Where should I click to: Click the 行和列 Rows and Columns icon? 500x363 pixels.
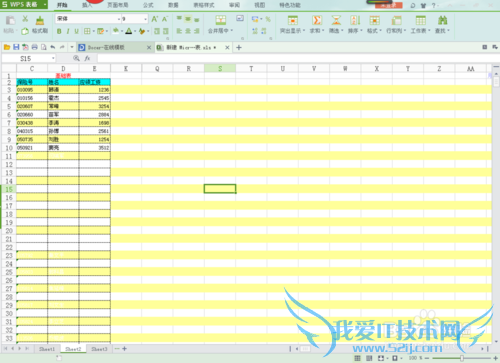(396, 20)
